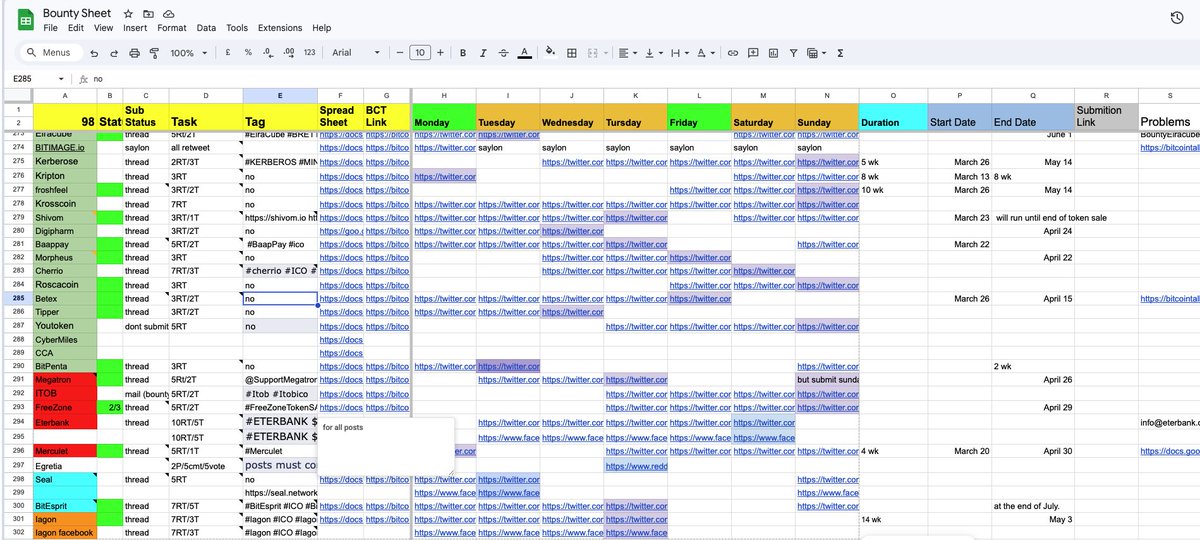1200x540 pixels.
Task: Open the Google Sheets home icon
Action: coord(24,20)
